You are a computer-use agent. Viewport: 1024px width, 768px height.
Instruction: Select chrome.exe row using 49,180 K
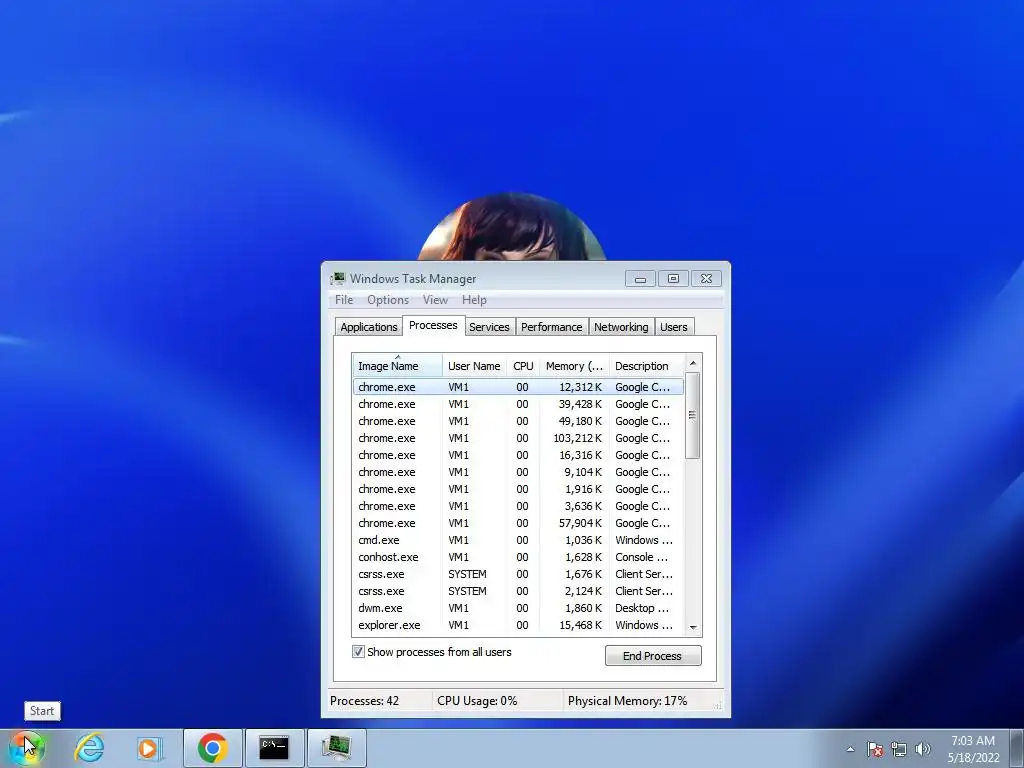519,421
